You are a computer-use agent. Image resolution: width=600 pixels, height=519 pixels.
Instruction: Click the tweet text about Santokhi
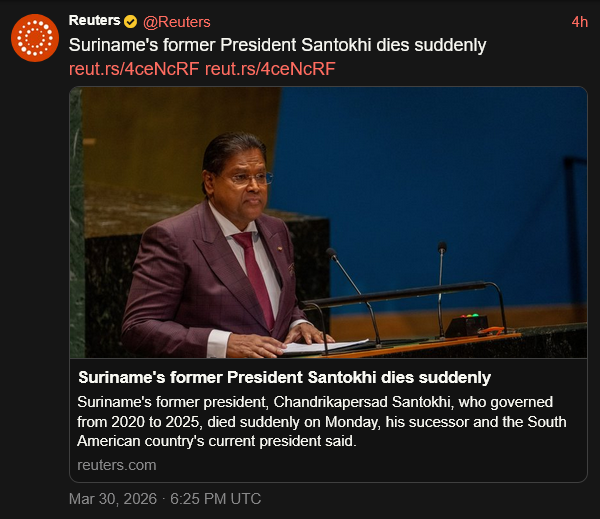[277, 45]
